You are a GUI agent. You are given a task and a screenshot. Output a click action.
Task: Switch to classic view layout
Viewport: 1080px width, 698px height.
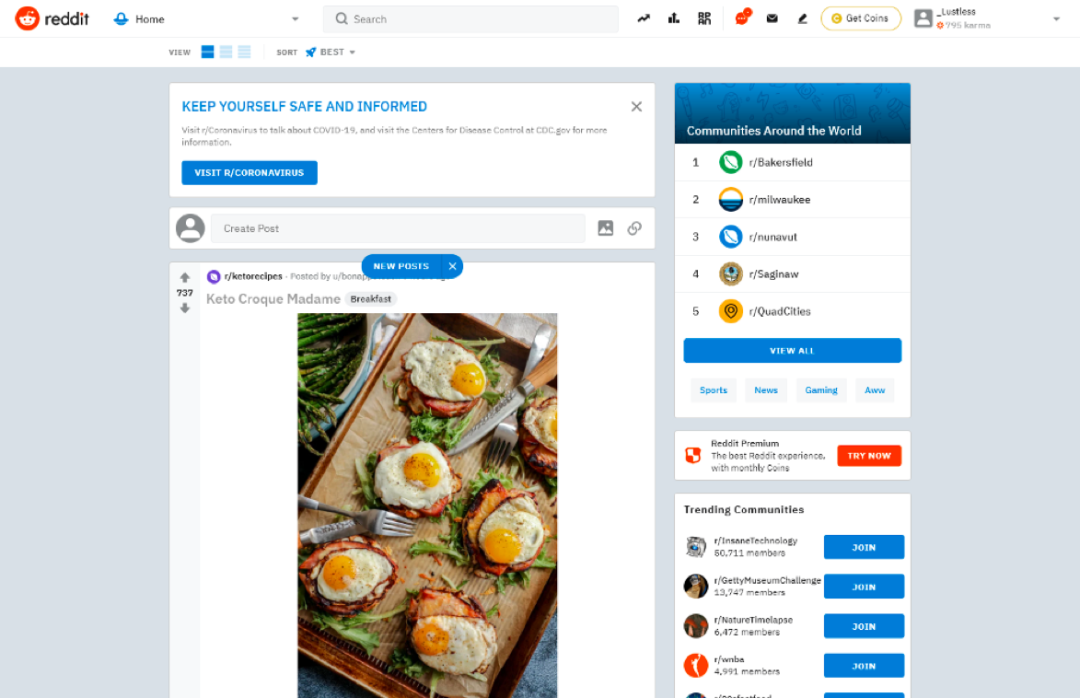coord(226,52)
